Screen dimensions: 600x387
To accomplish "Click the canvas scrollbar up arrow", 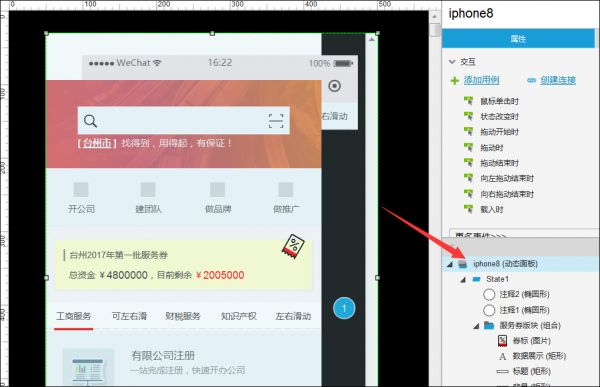I will pos(434,16).
